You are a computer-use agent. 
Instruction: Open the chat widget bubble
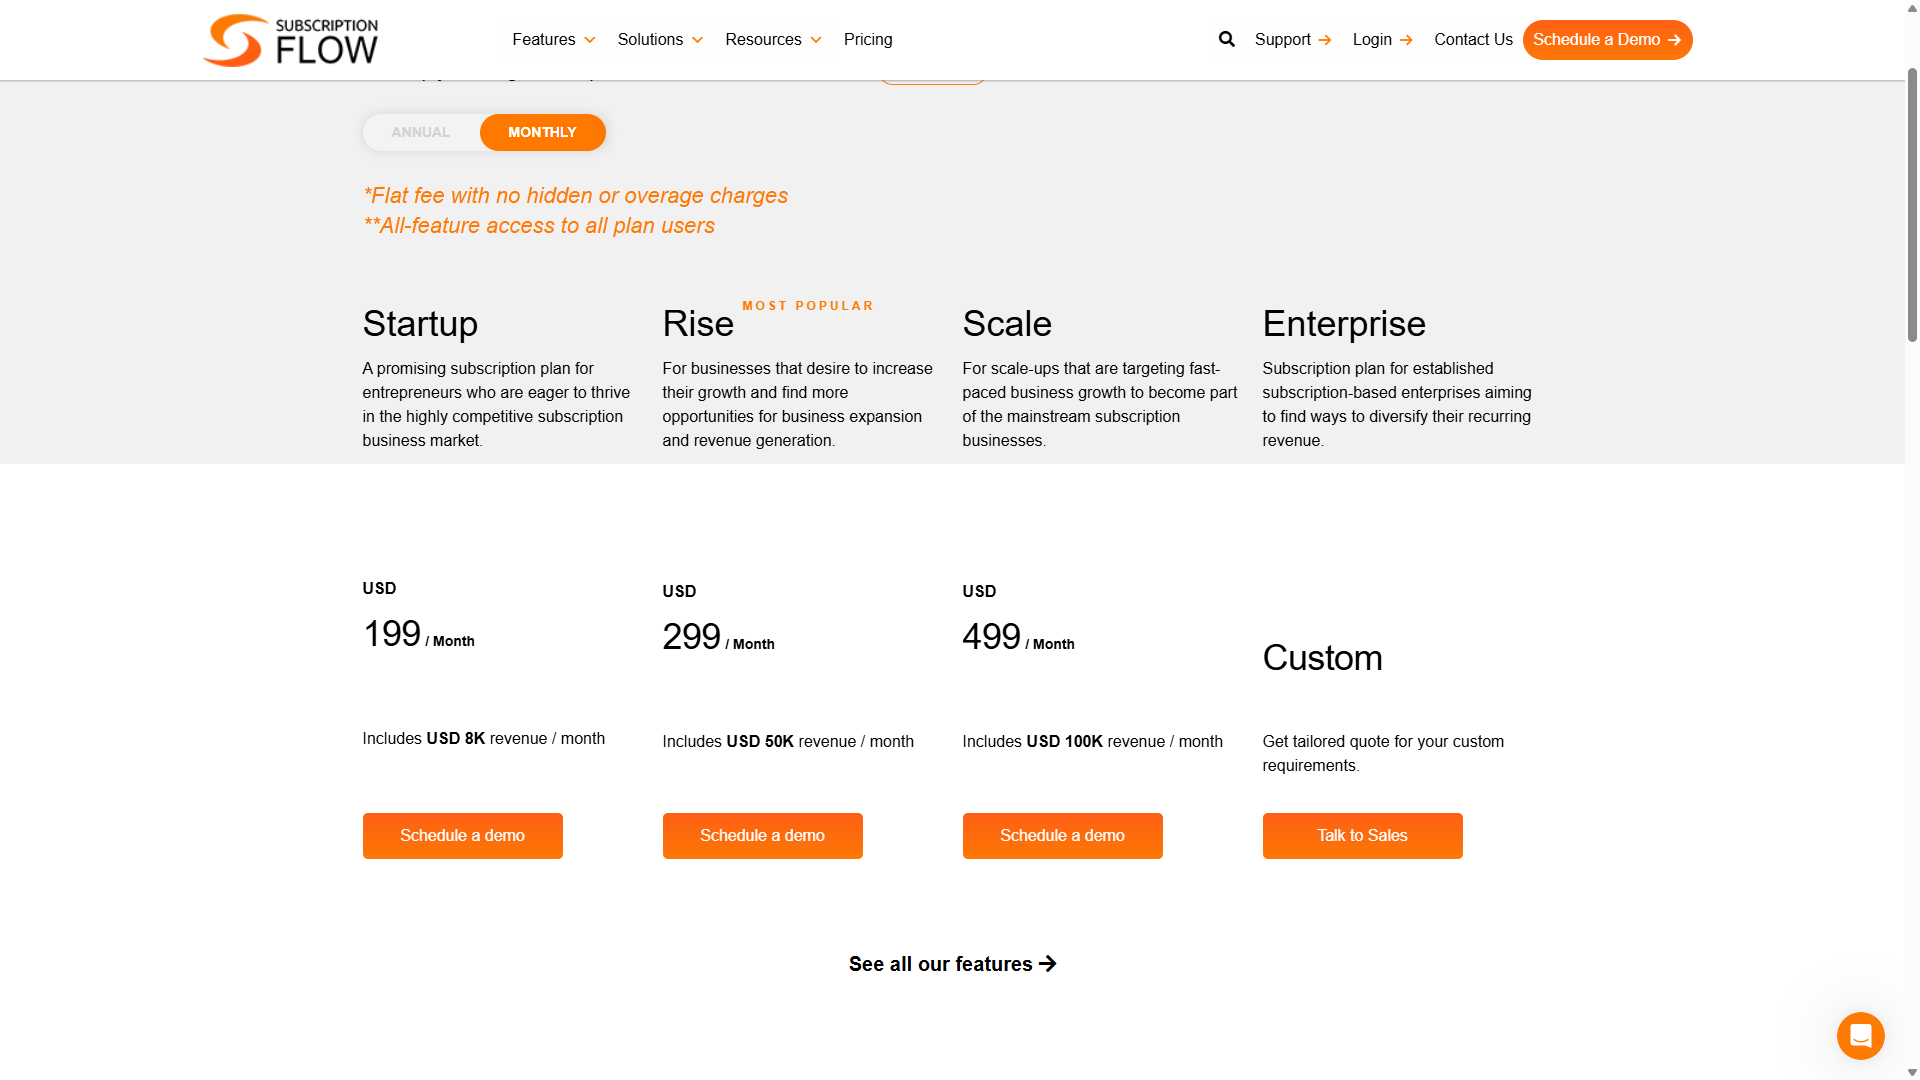[x=1860, y=1036]
